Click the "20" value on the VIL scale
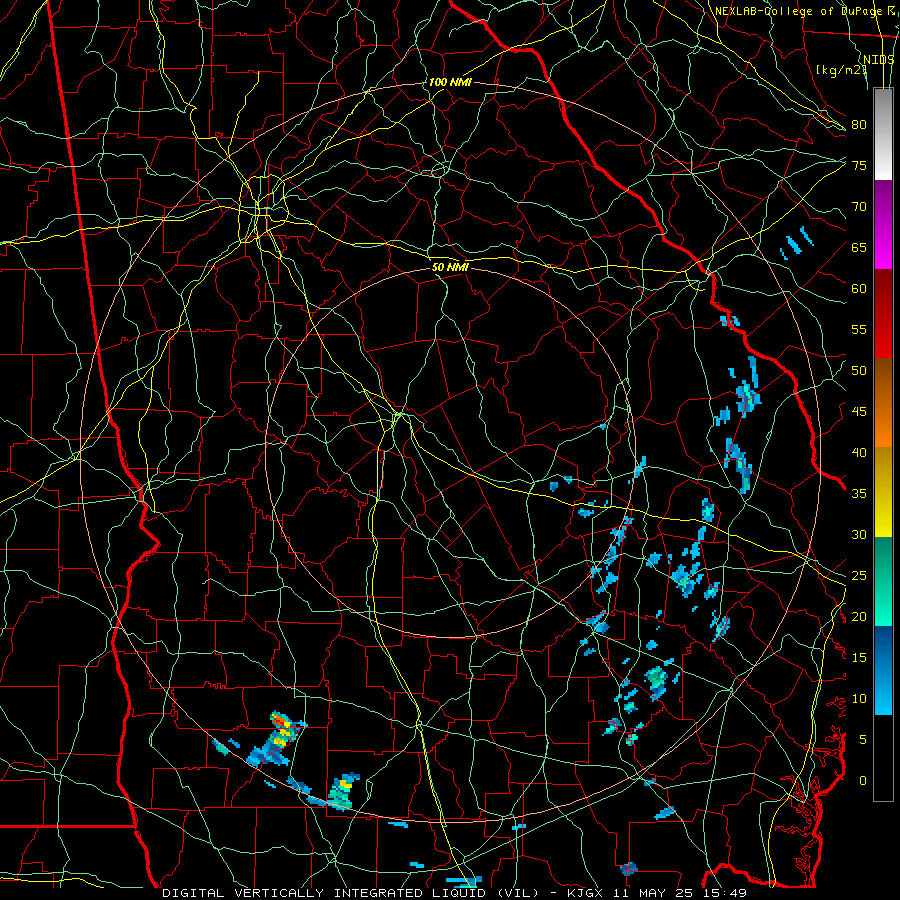900x900 pixels. click(859, 616)
